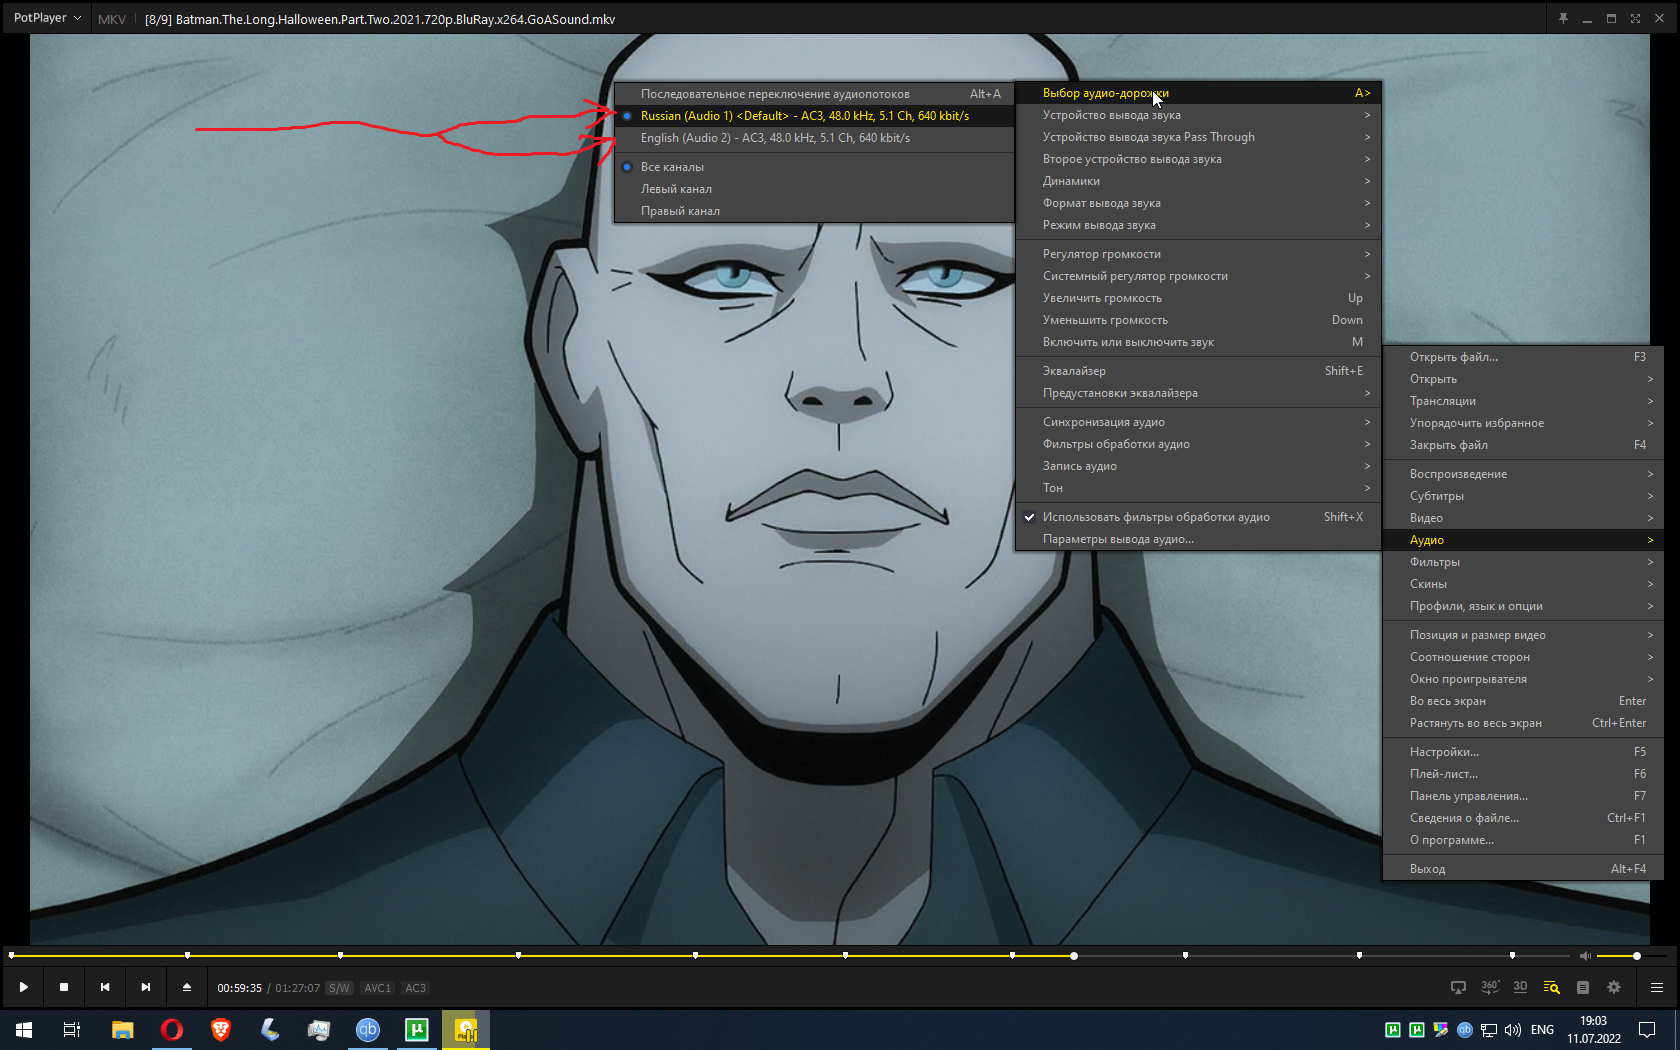Image resolution: width=1680 pixels, height=1050 pixels.
Task: Go to previous file in playlist
Action: pyautogui.click(x=105, y=987)
